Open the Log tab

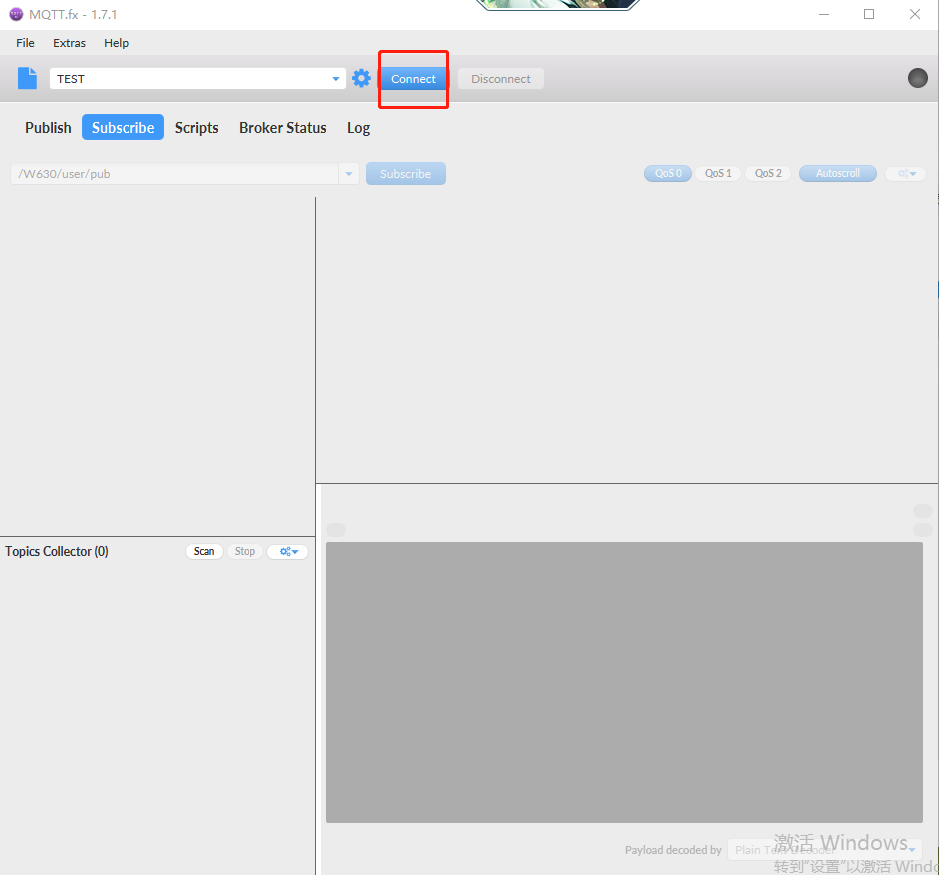[x=358, y=128]
